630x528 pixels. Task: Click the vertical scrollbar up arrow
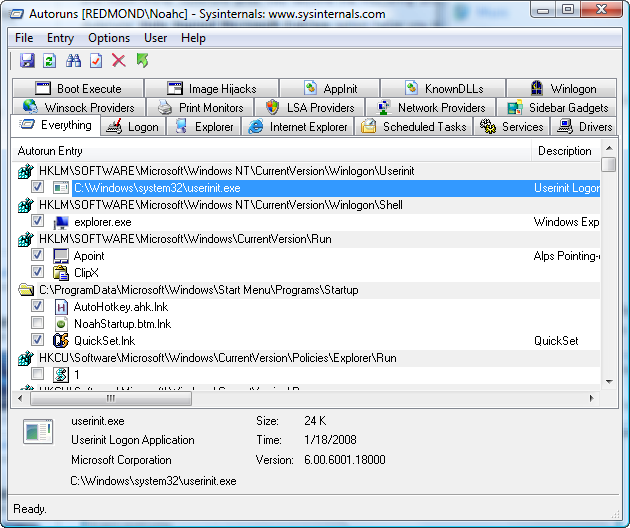(x=609, y=148)
